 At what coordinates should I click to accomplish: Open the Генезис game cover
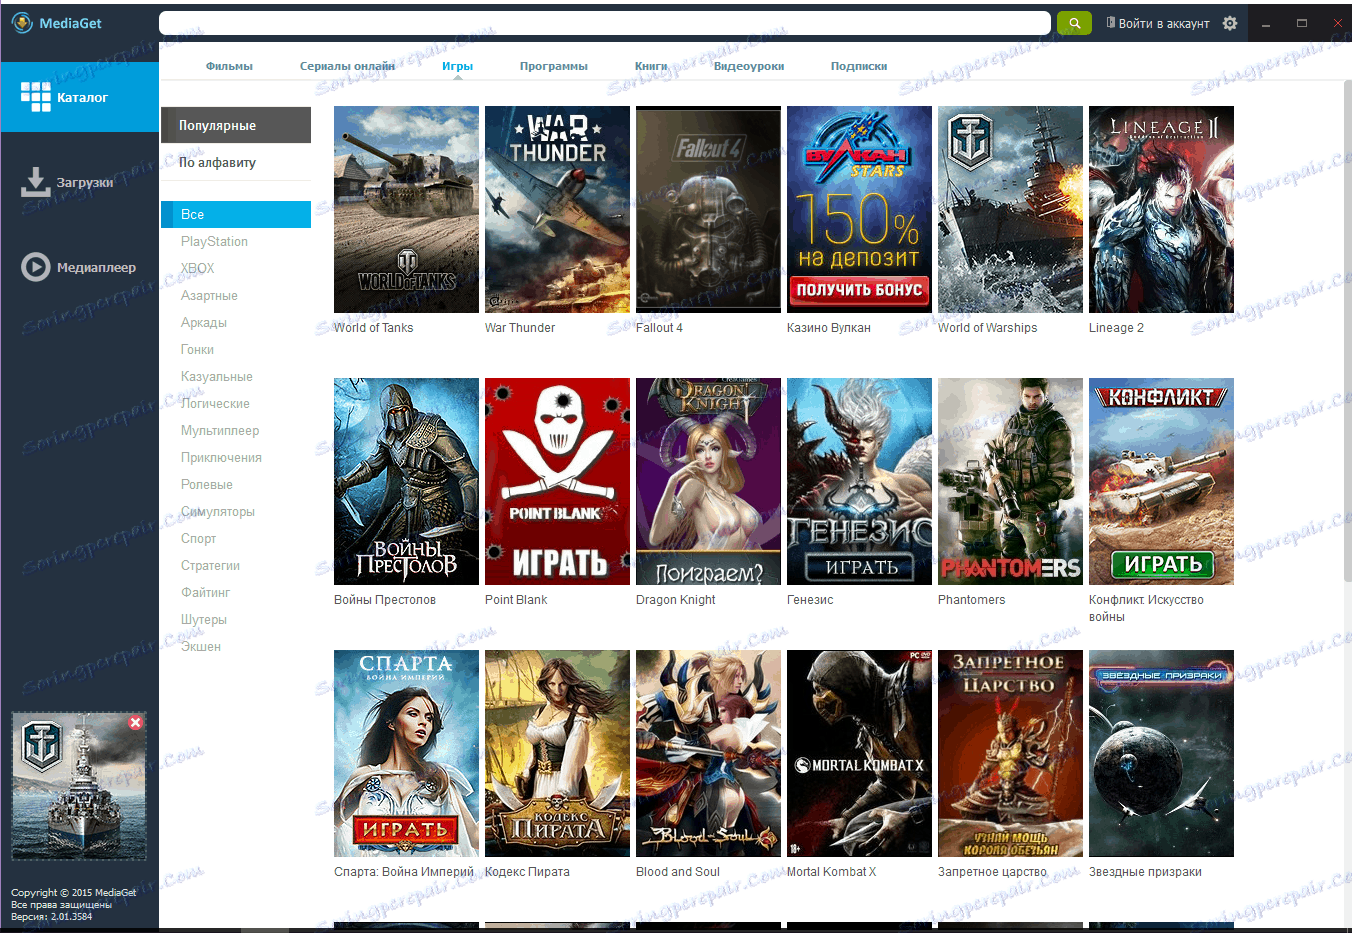859,481
